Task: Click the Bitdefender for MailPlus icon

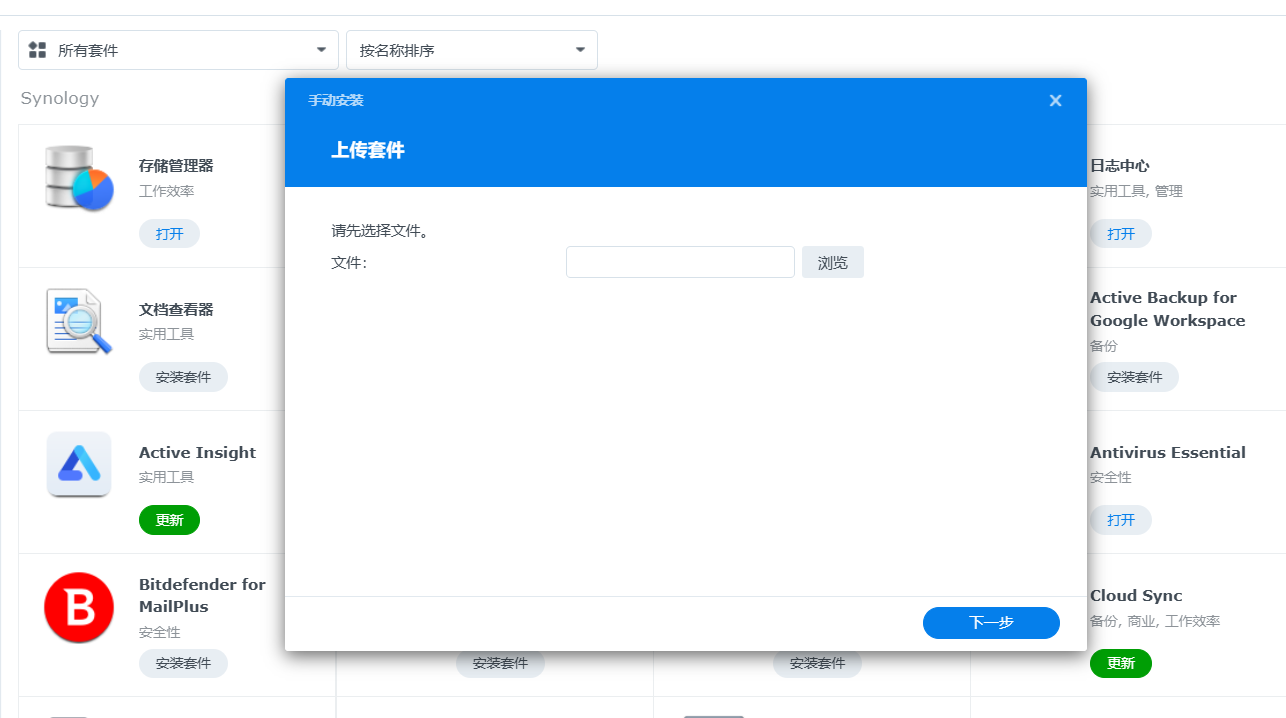Action: [x=79, y=607]
